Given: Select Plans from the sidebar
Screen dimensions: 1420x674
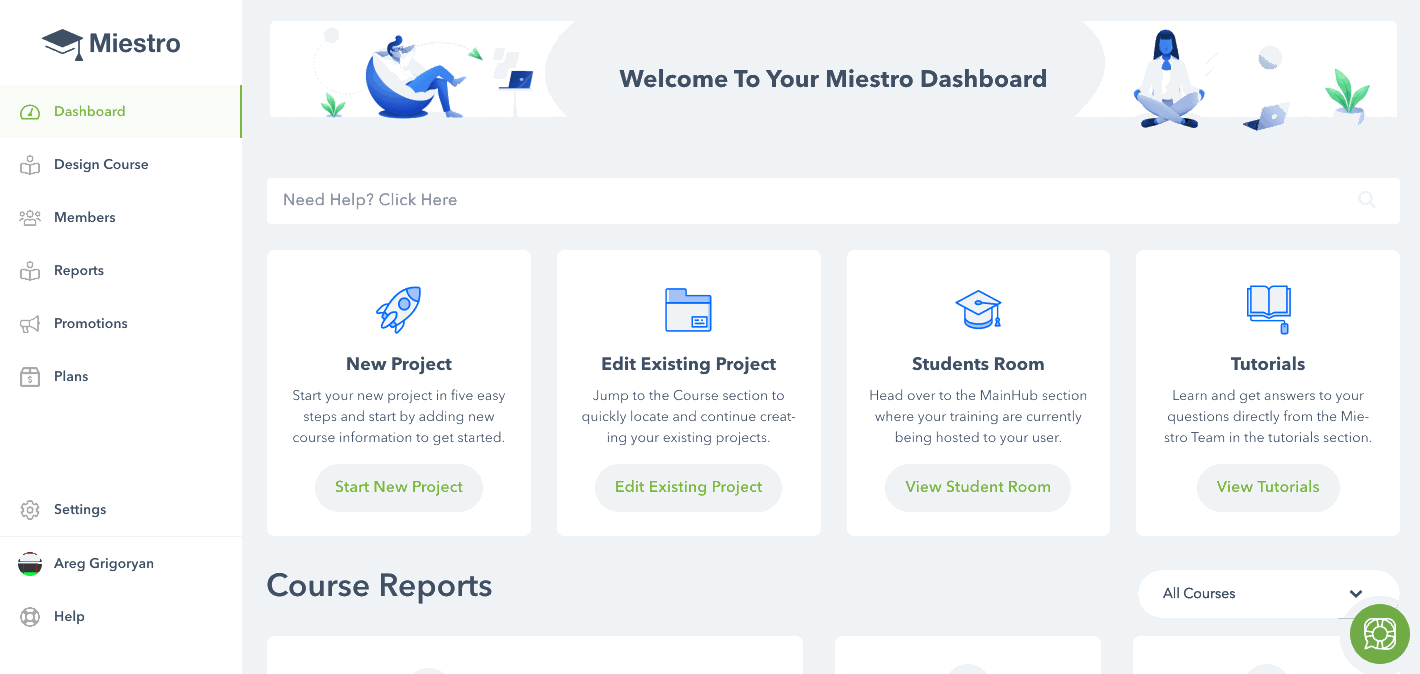Looking at the screenshot, I should pos(120,377).
